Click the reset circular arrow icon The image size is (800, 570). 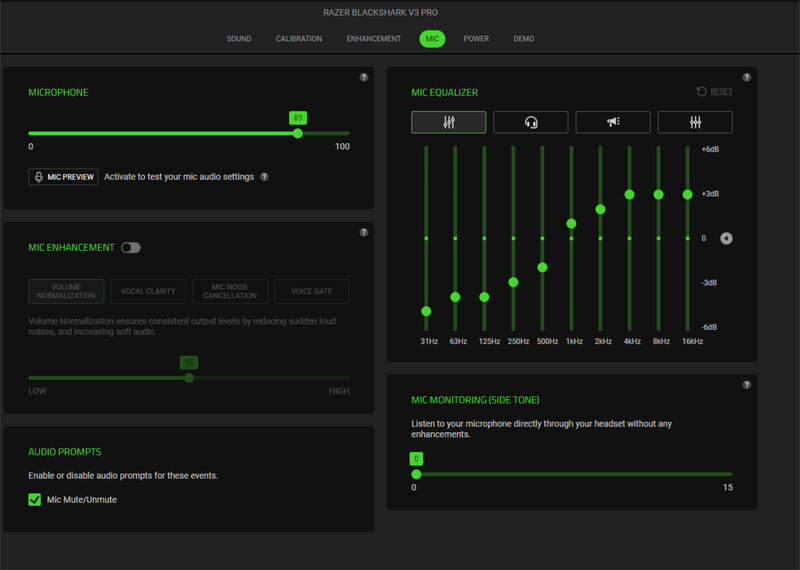click(702, 91)
